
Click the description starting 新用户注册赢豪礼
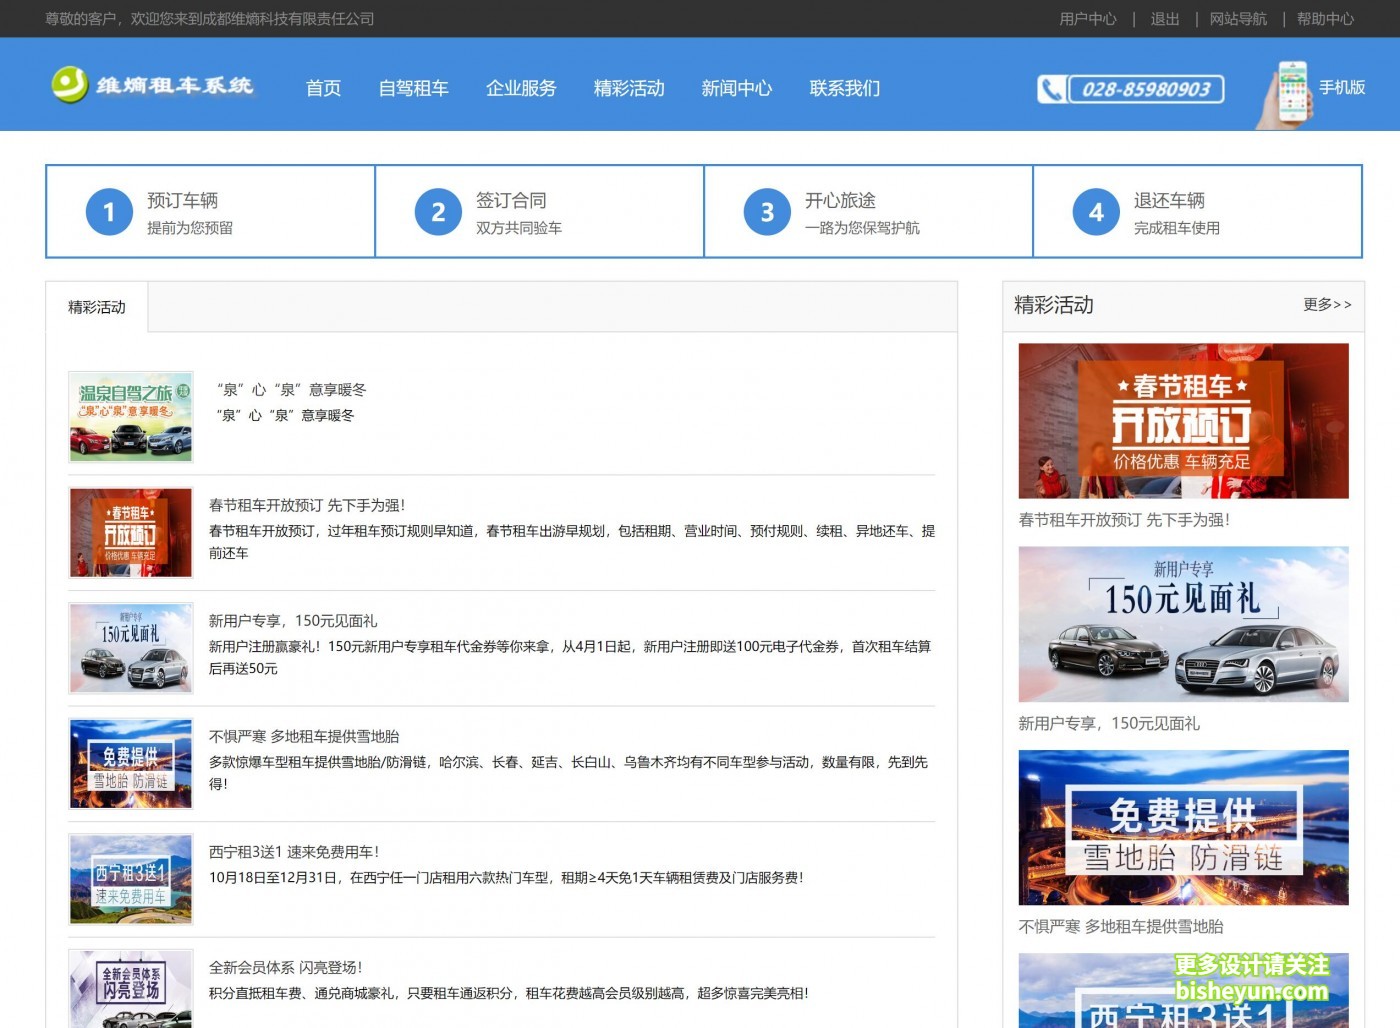pyautogui.click(x=570, y=658)
